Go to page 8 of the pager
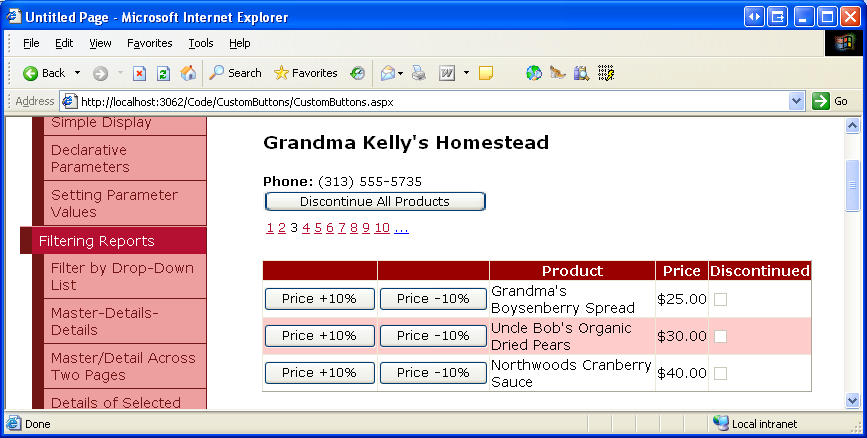Image resolution: width=867 pixels, height=438 pixels. pos(354,228)
